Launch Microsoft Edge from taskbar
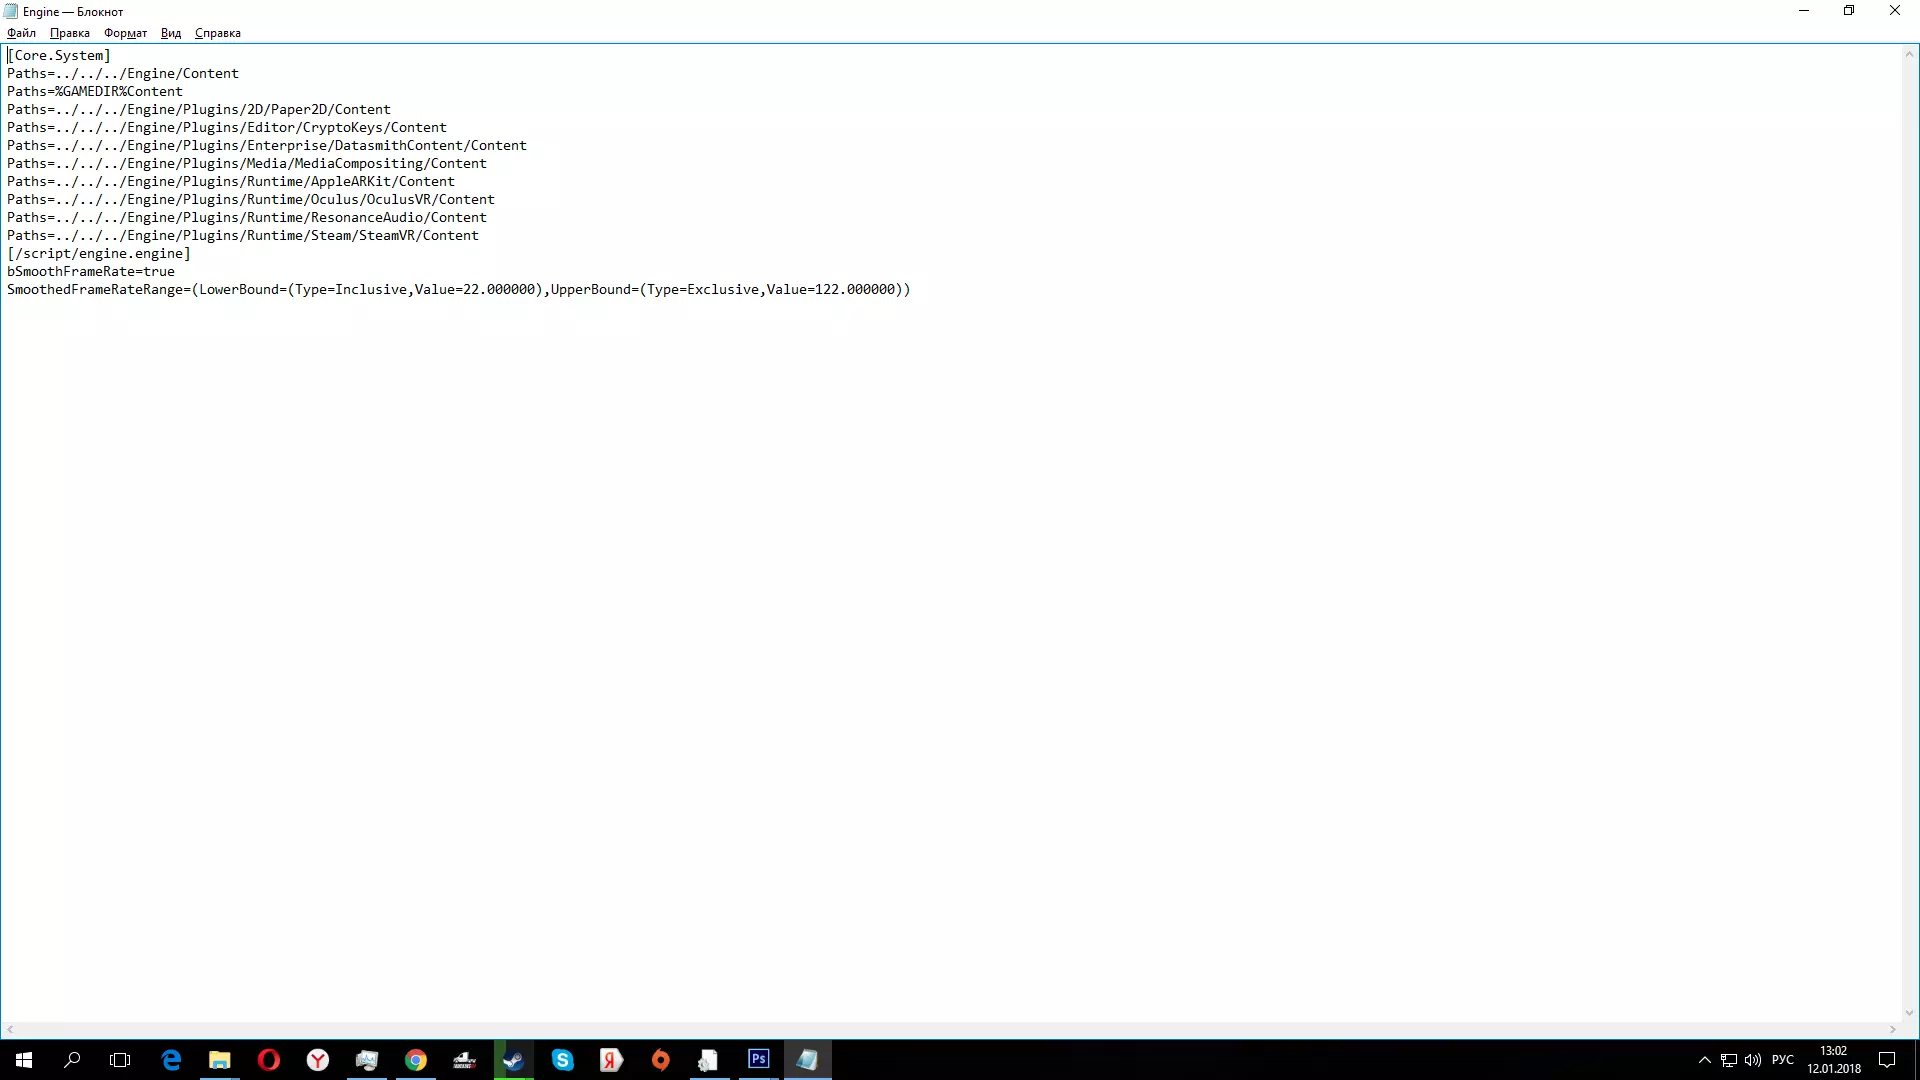This screenshot has height=1080, width=1920. 171,1060
